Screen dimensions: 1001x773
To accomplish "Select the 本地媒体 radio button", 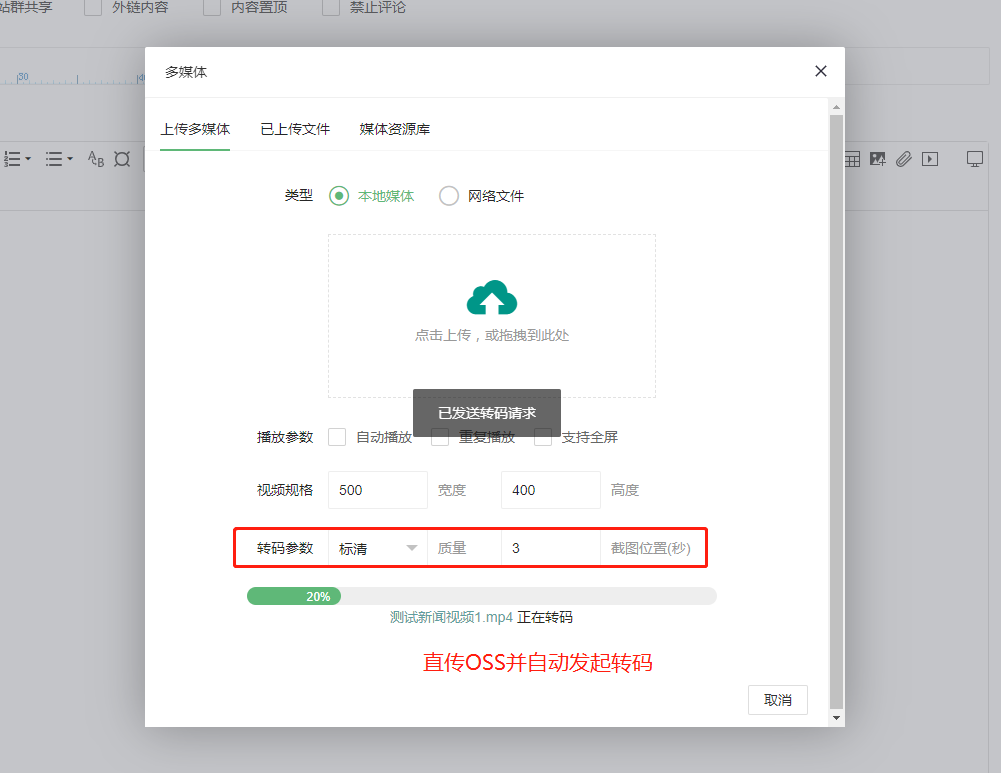I will (x=339, y=196).
